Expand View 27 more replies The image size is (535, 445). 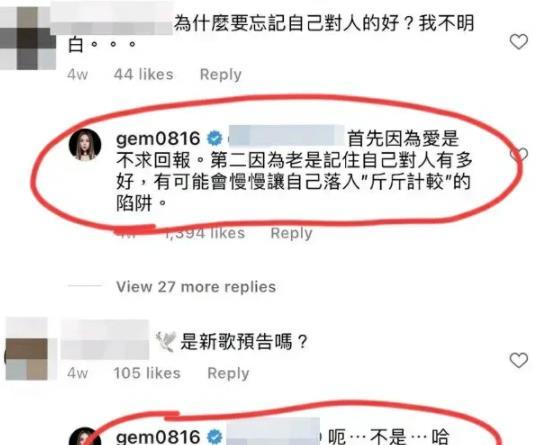196,287
